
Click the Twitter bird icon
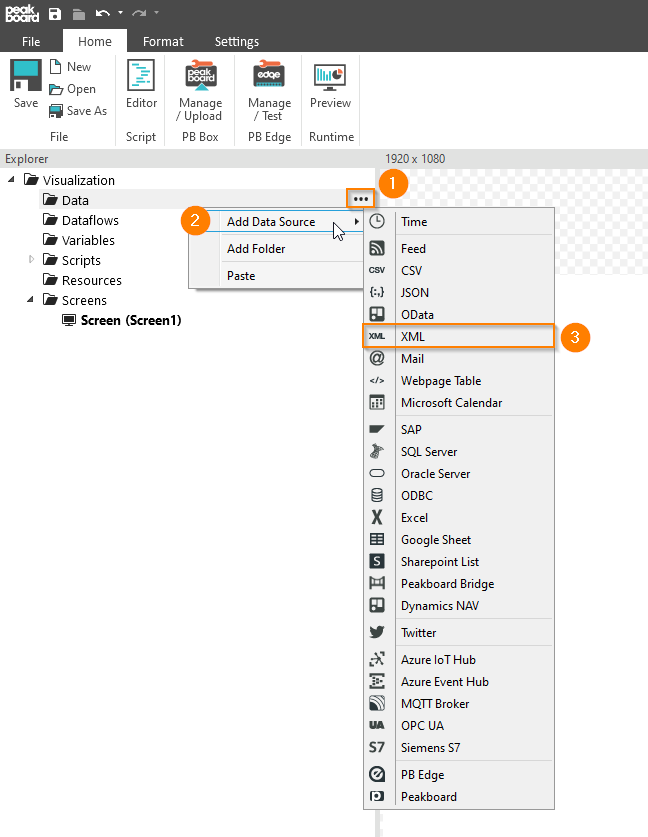377,632
